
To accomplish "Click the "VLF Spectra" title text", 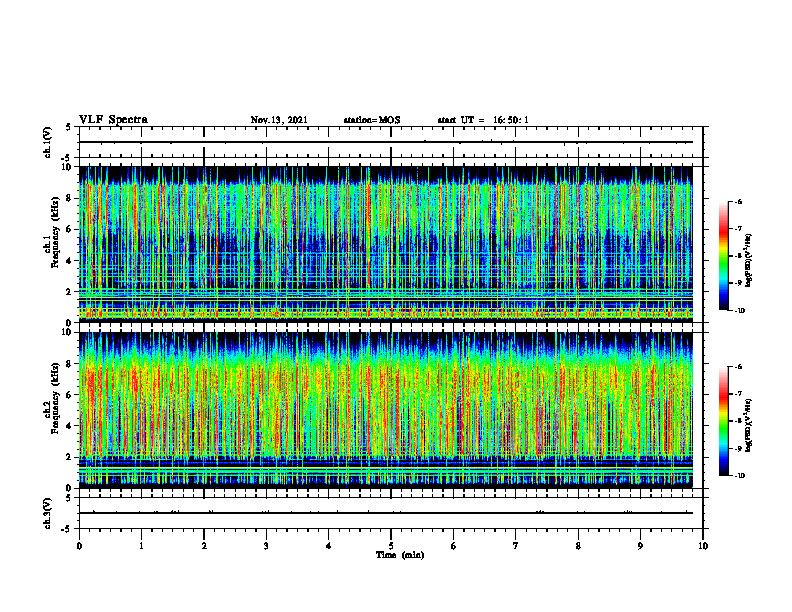I will point(114,120).
